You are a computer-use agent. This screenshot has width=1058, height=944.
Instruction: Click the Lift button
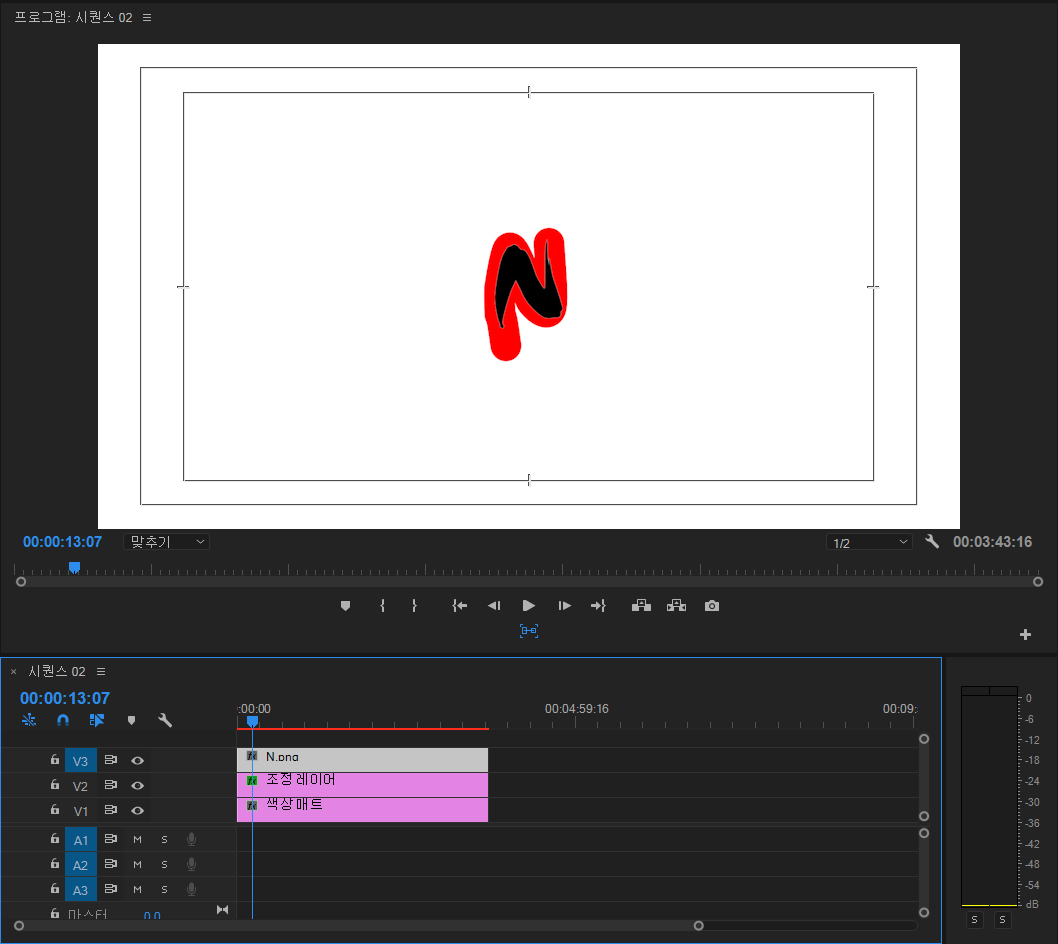tap(641, 606)
